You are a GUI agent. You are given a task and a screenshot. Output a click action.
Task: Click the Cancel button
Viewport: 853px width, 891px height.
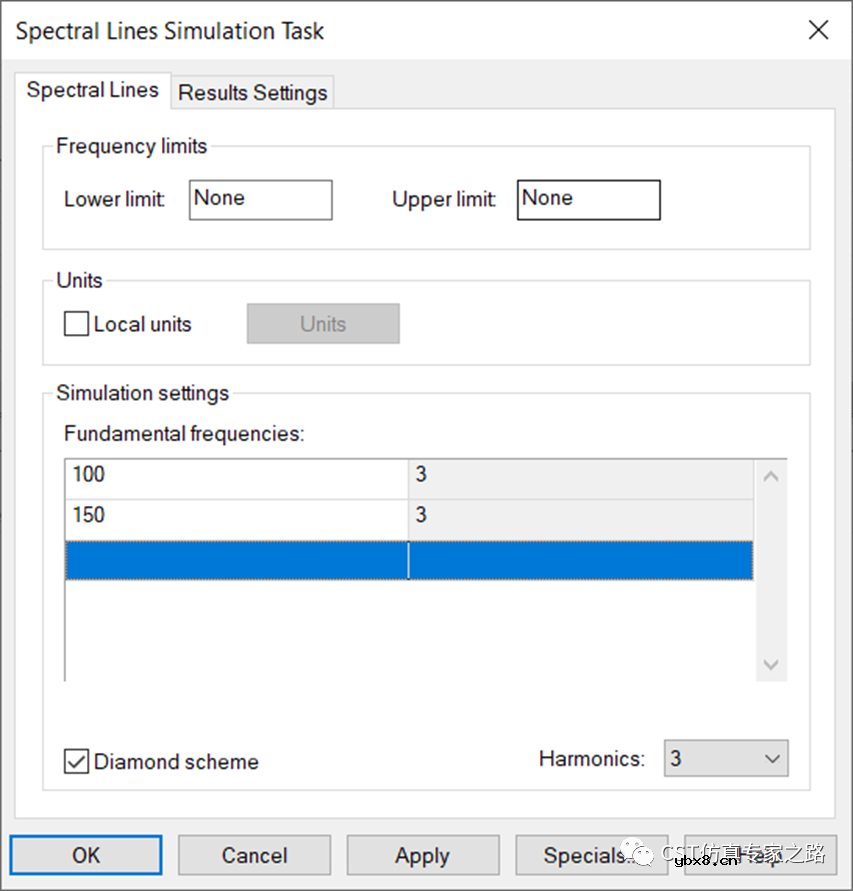[254, 855]
